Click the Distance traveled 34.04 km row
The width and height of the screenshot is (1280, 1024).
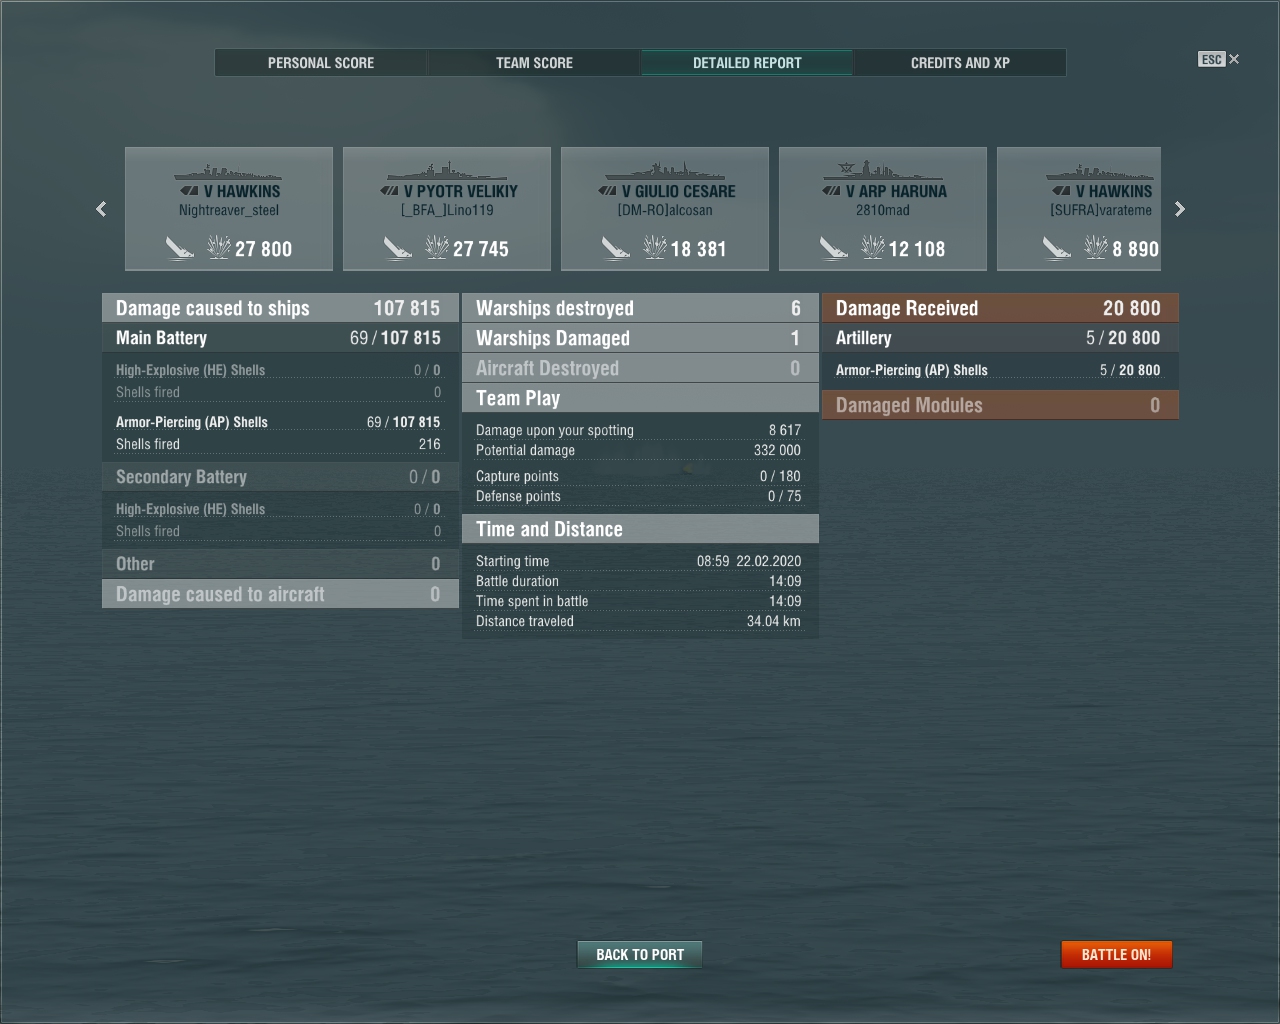pos(638,621)
